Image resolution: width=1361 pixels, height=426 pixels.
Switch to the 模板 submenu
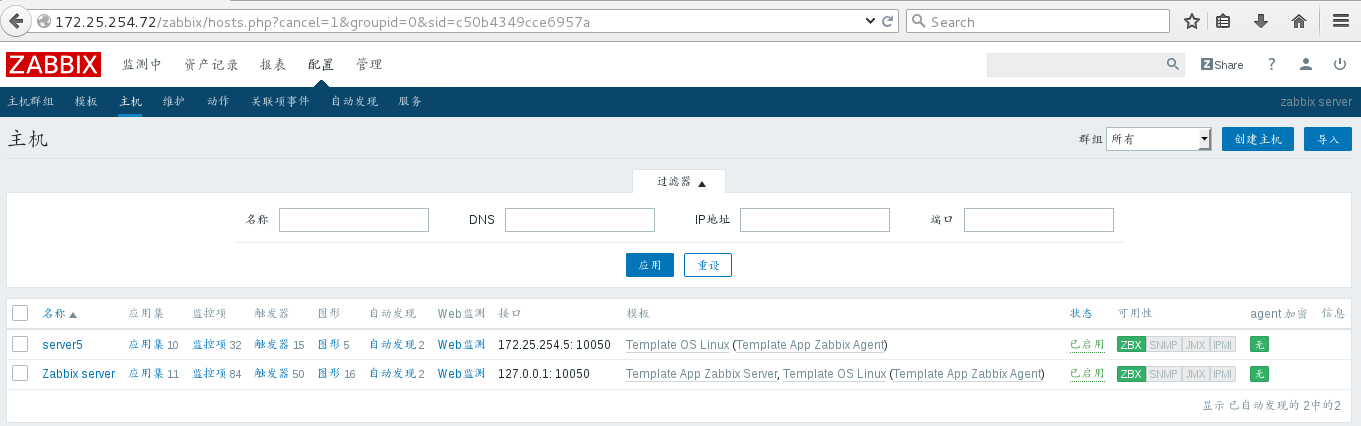86,102
